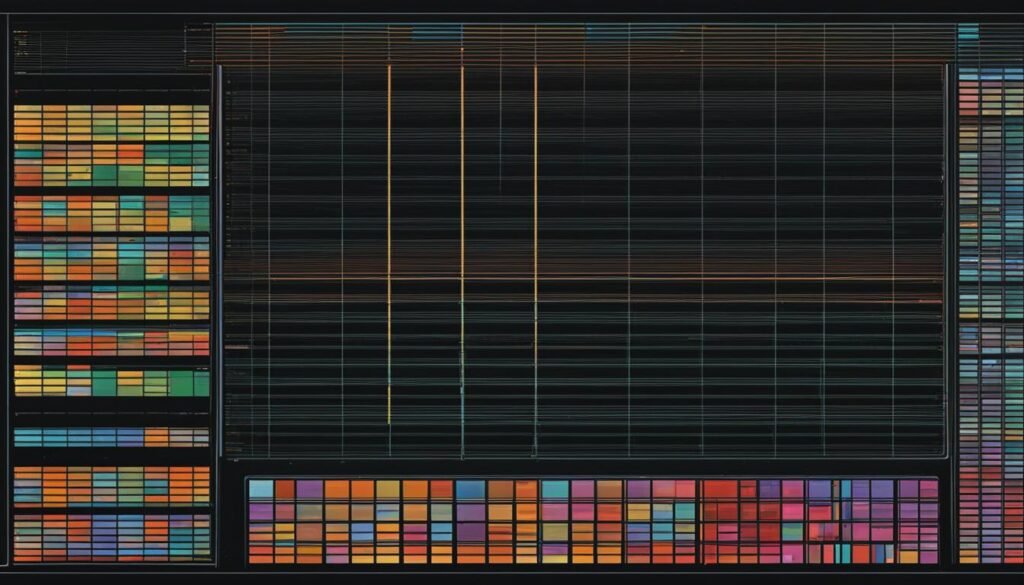Click the vertical scrollbar right of the timeline
The width and height of the screenshot is (1024, 585).
(947, 260)
